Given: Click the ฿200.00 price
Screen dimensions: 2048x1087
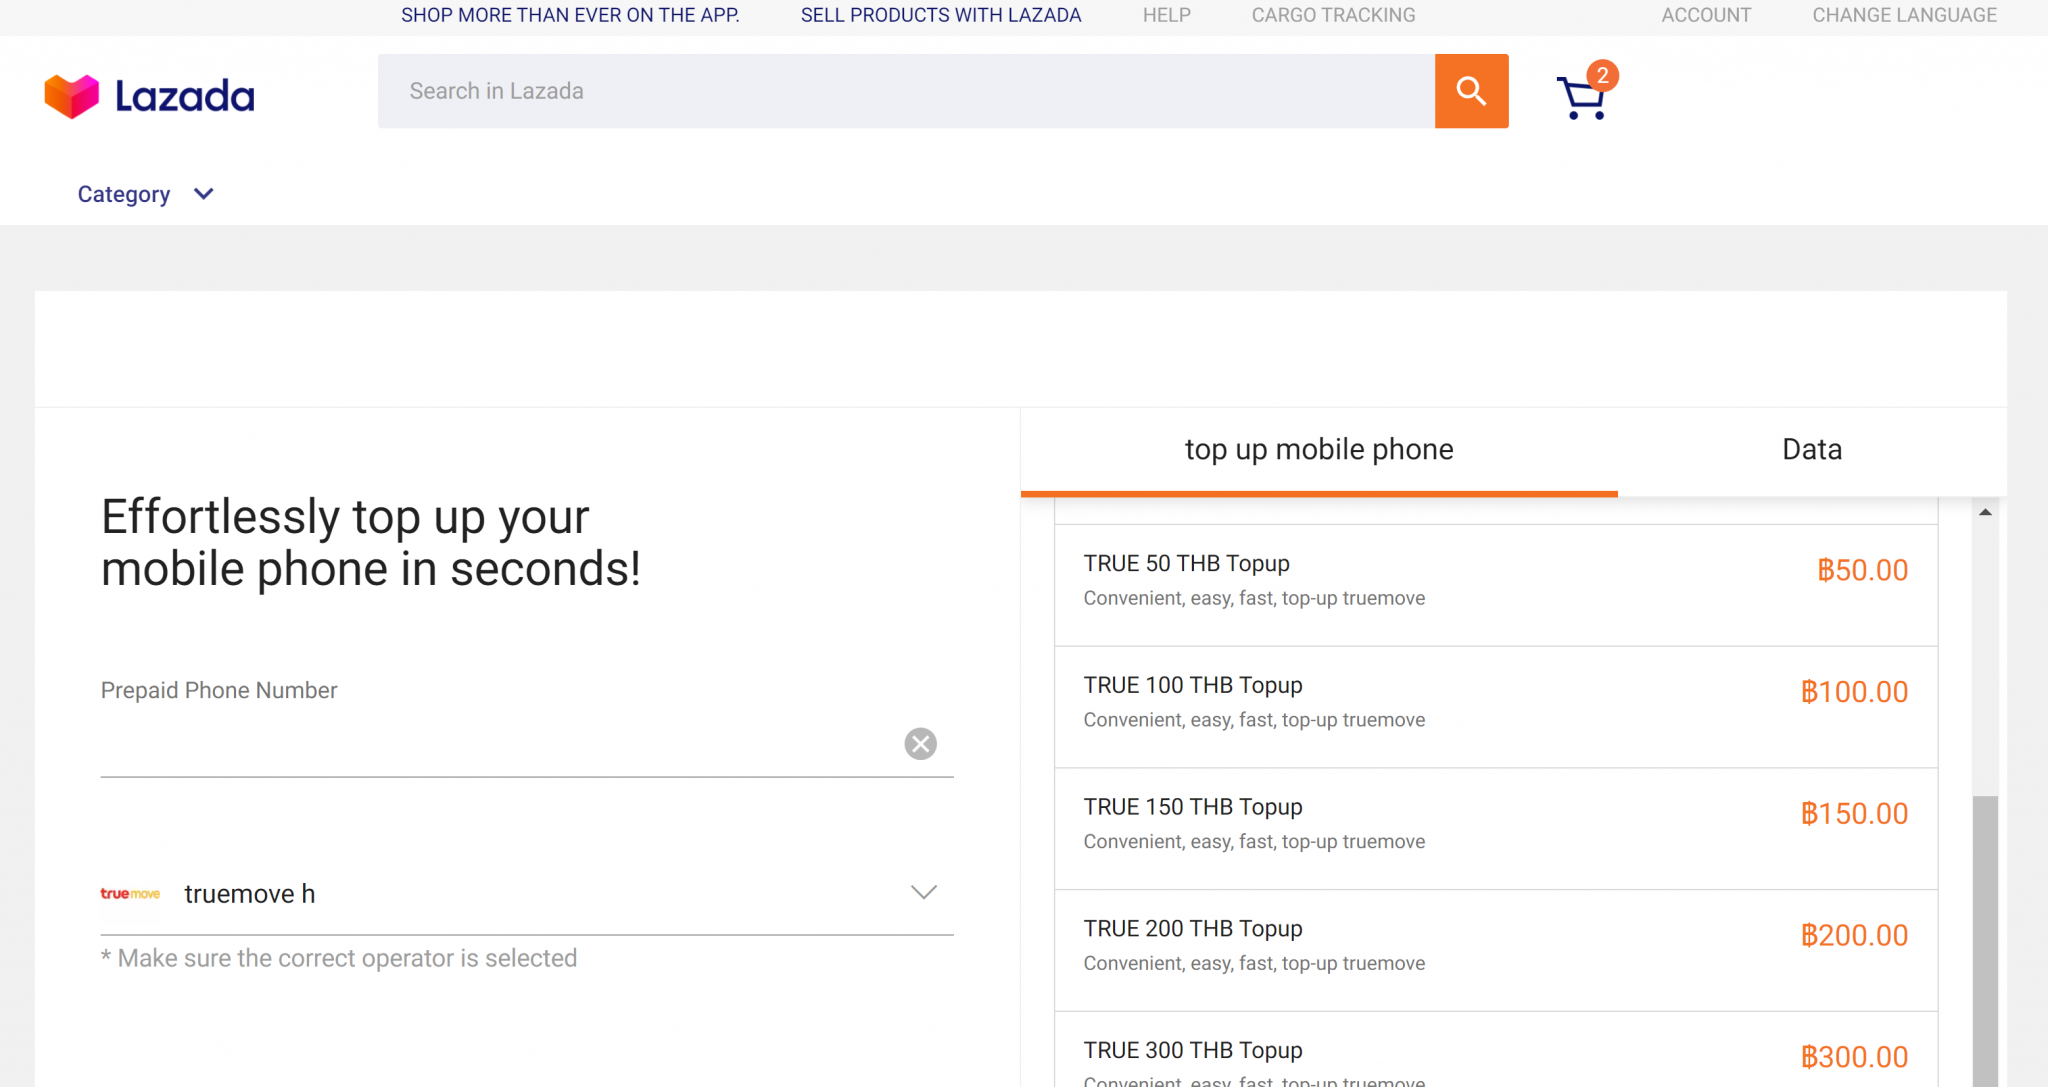Looking at the screenshot, I should pos(1854,935).
